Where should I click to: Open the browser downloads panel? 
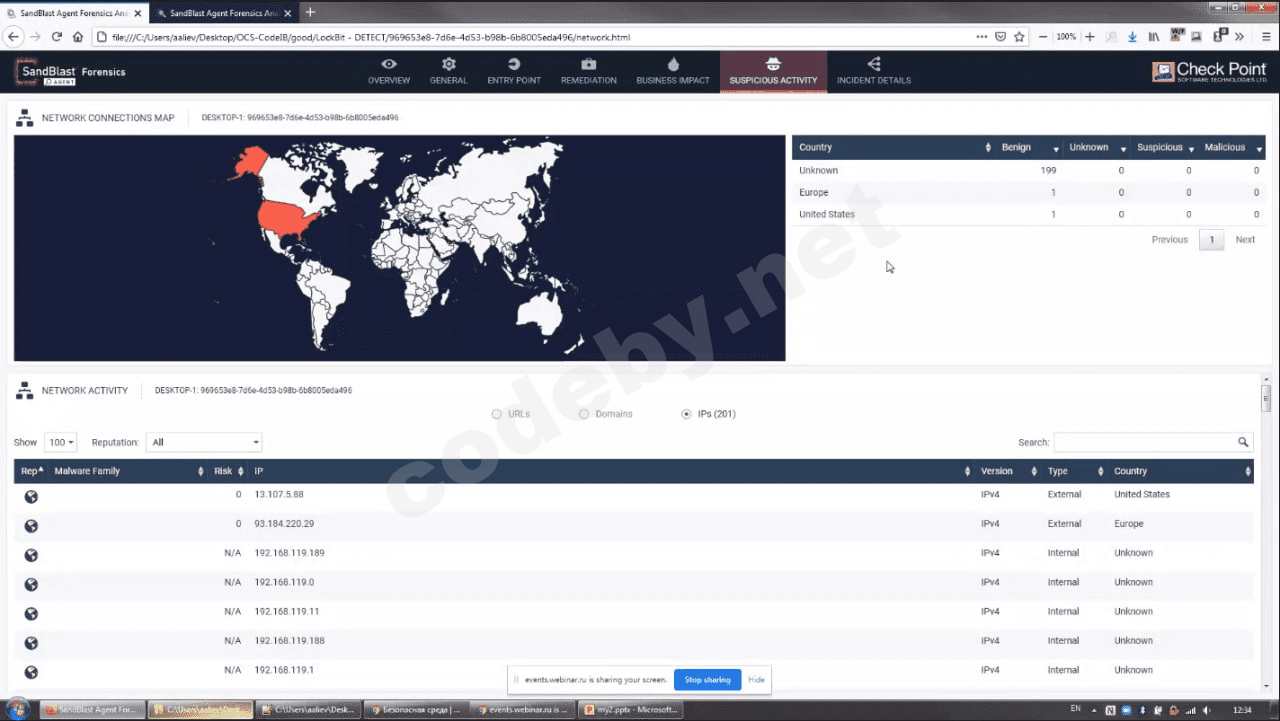pos(1132,37)
